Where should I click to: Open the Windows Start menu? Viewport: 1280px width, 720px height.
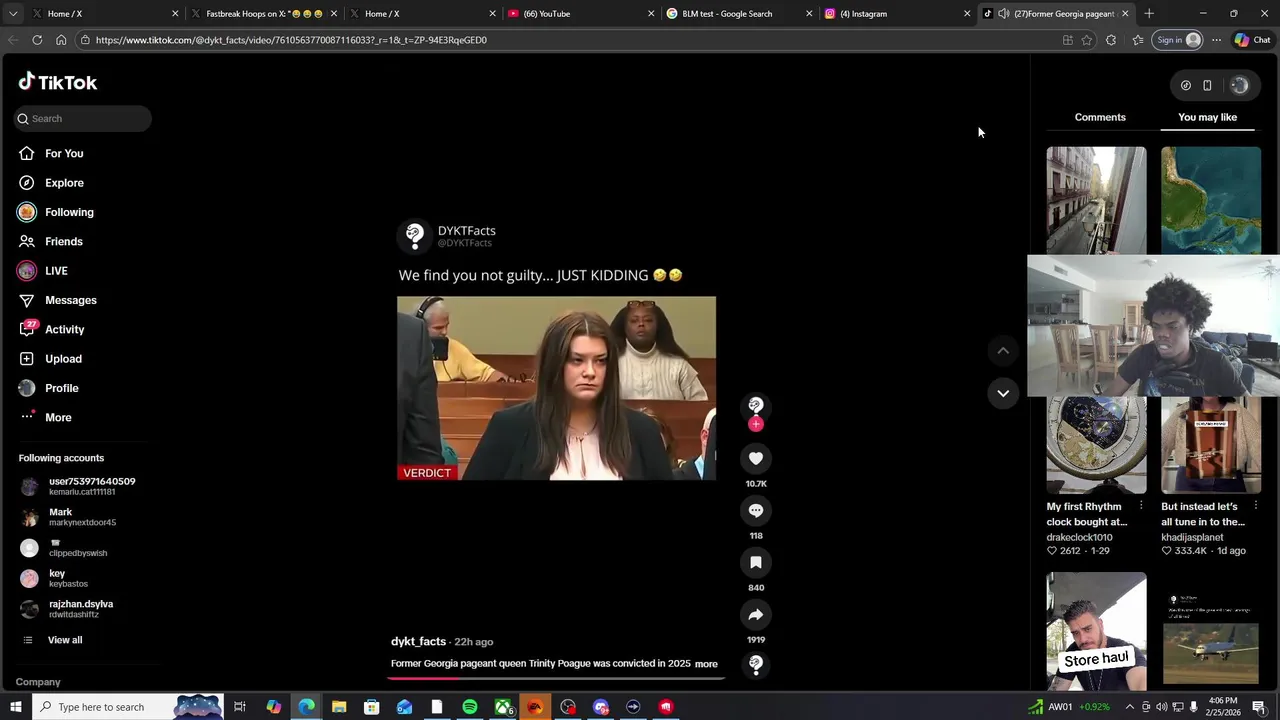pyautogui.click(x=15, y=707)
